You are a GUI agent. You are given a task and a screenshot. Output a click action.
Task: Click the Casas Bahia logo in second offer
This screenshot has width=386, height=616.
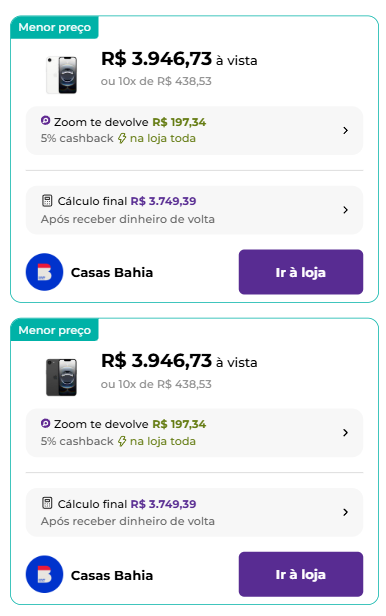coord(44,574)
